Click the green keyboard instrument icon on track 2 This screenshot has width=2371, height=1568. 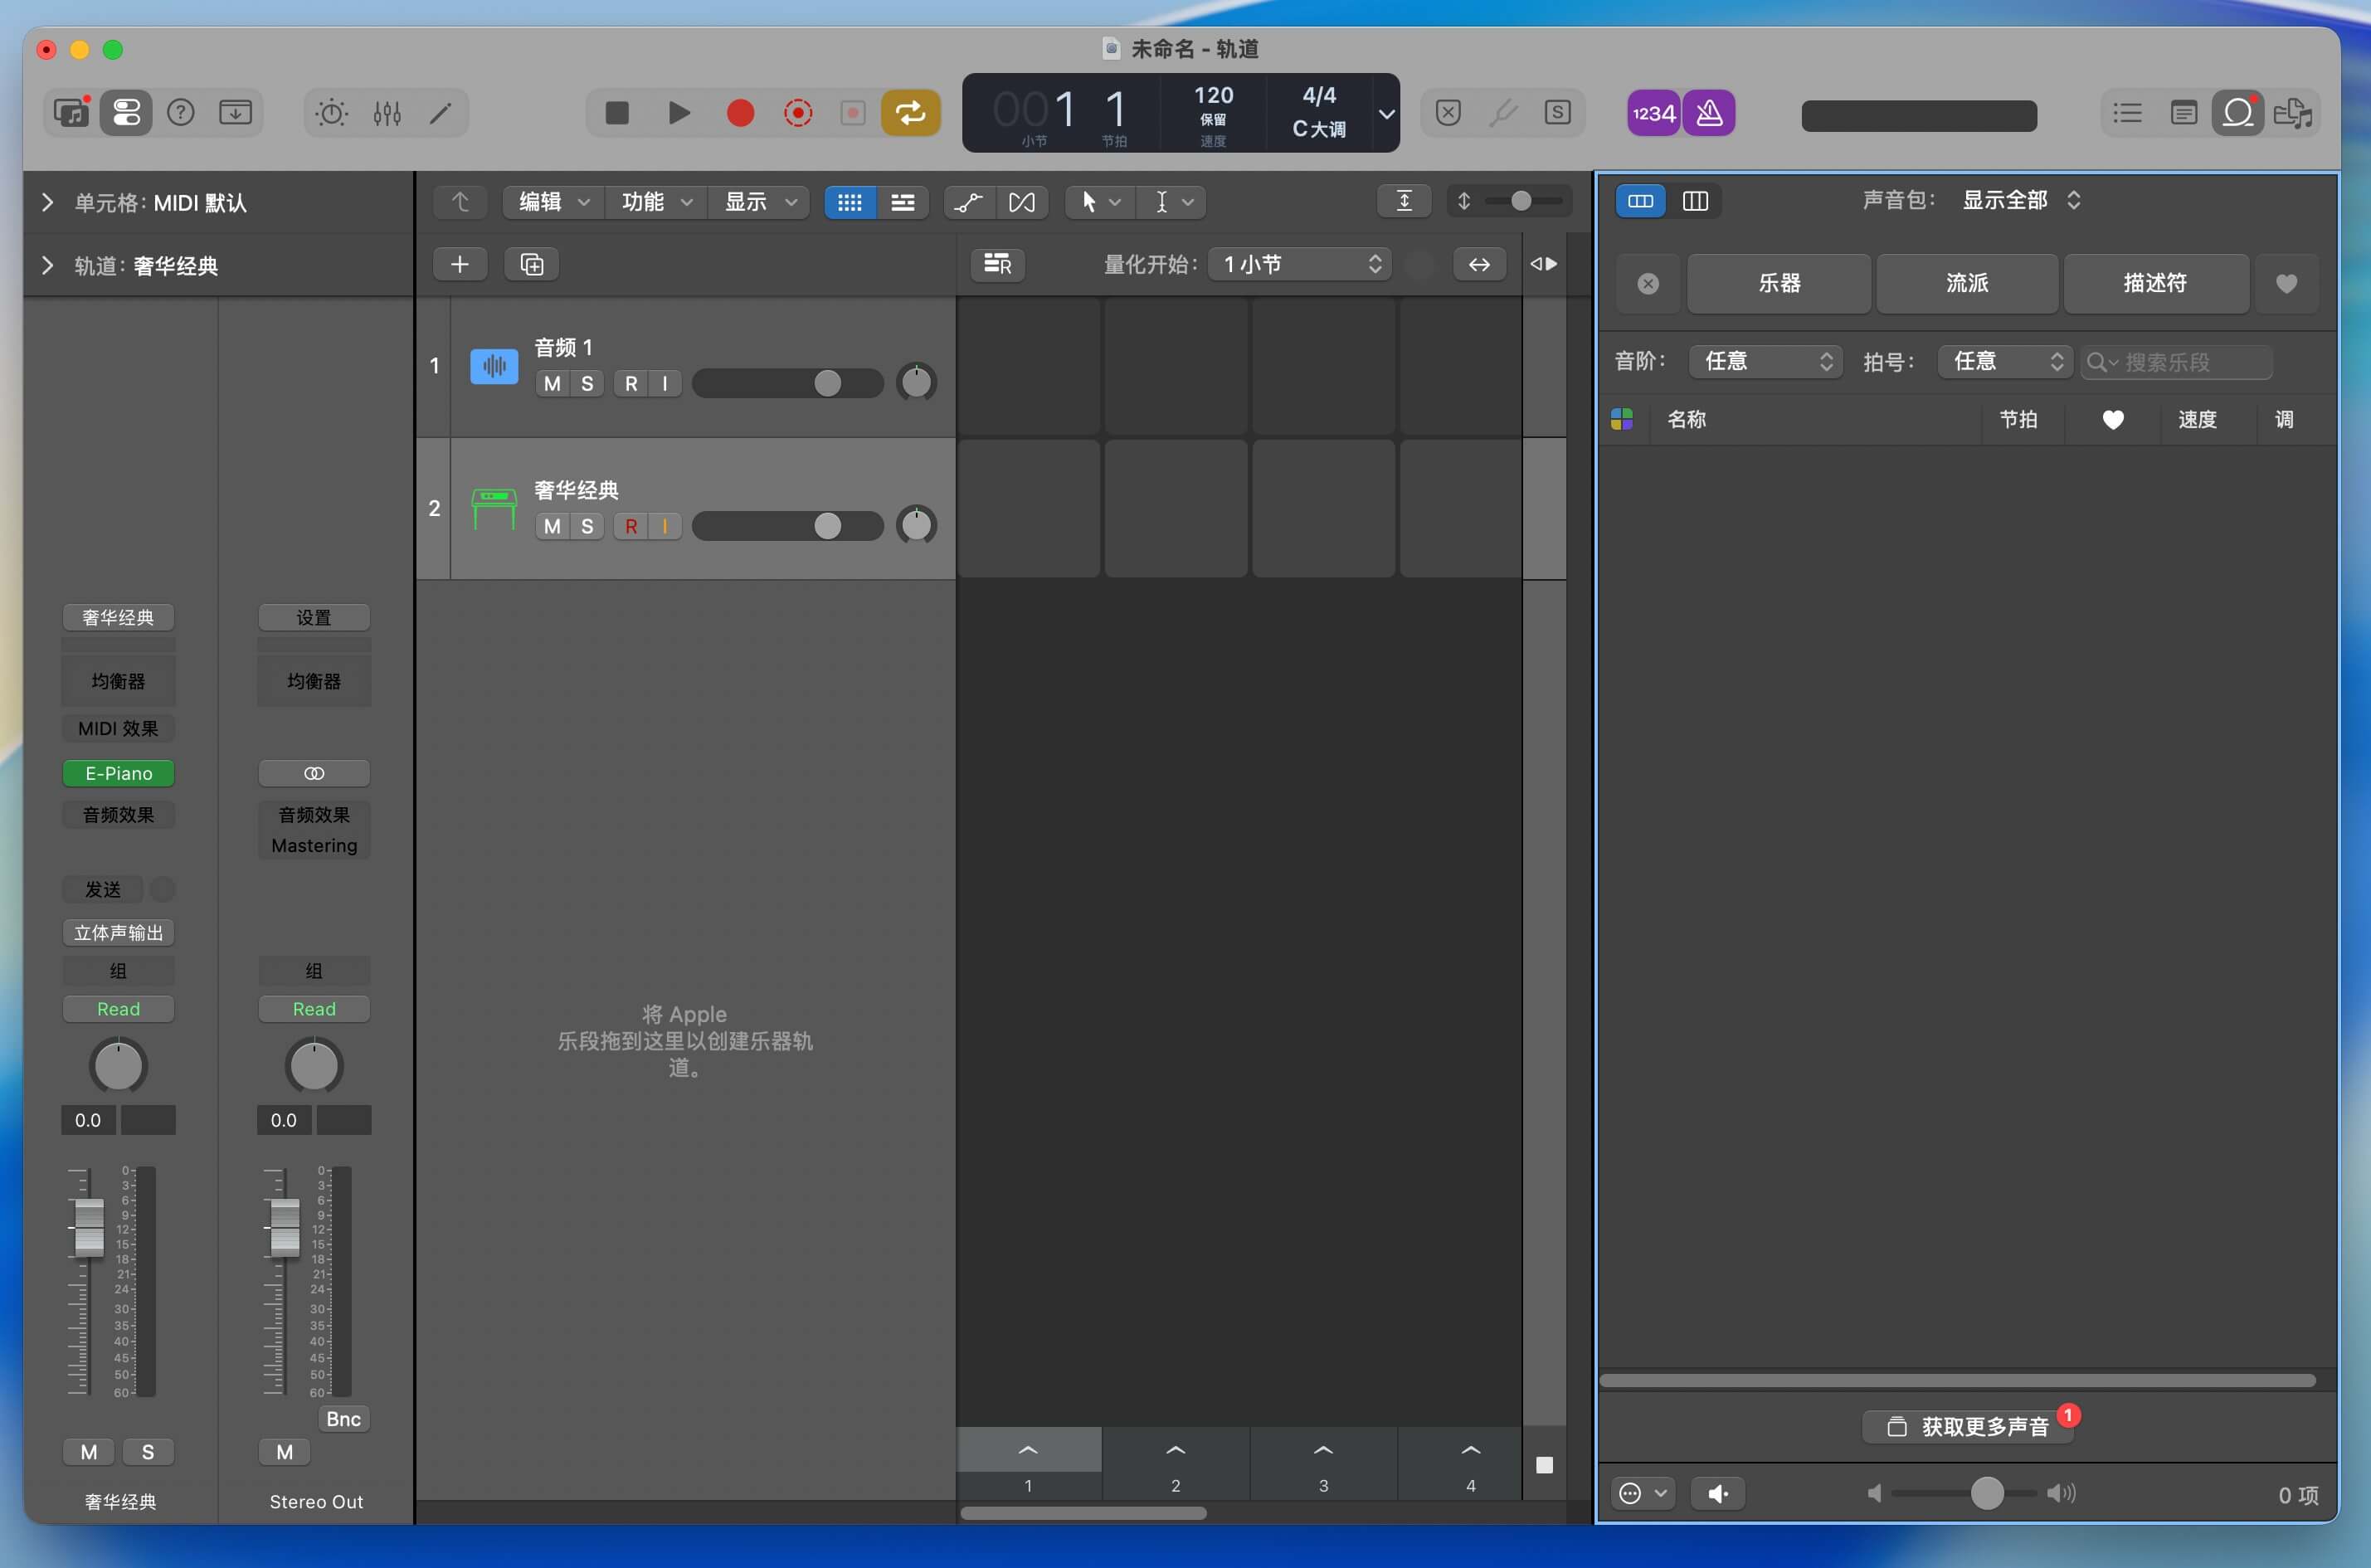494,508
